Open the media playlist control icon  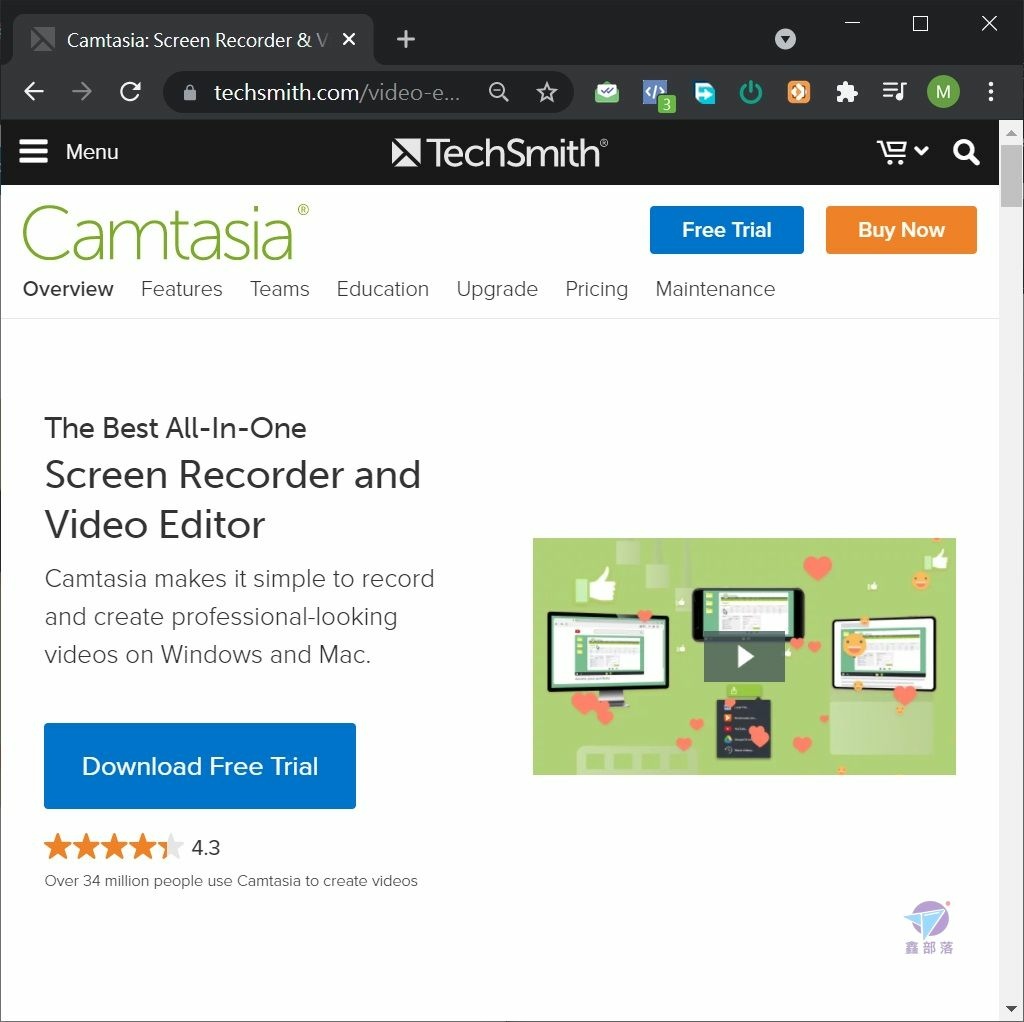894,91
